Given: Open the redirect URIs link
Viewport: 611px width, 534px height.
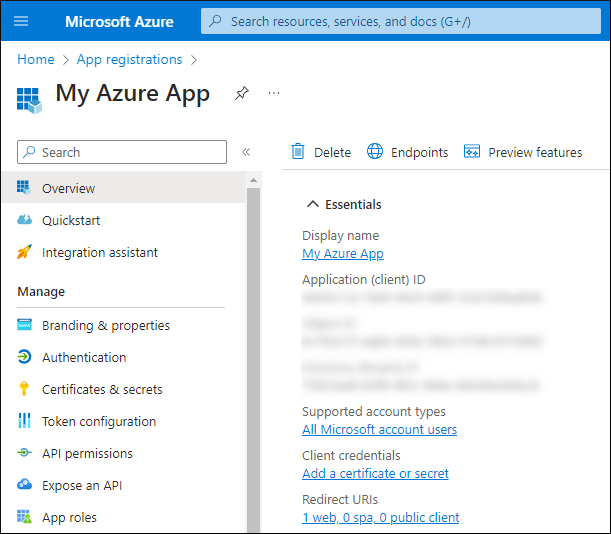Looking at the screenshot, I should [x=380, y=518].
